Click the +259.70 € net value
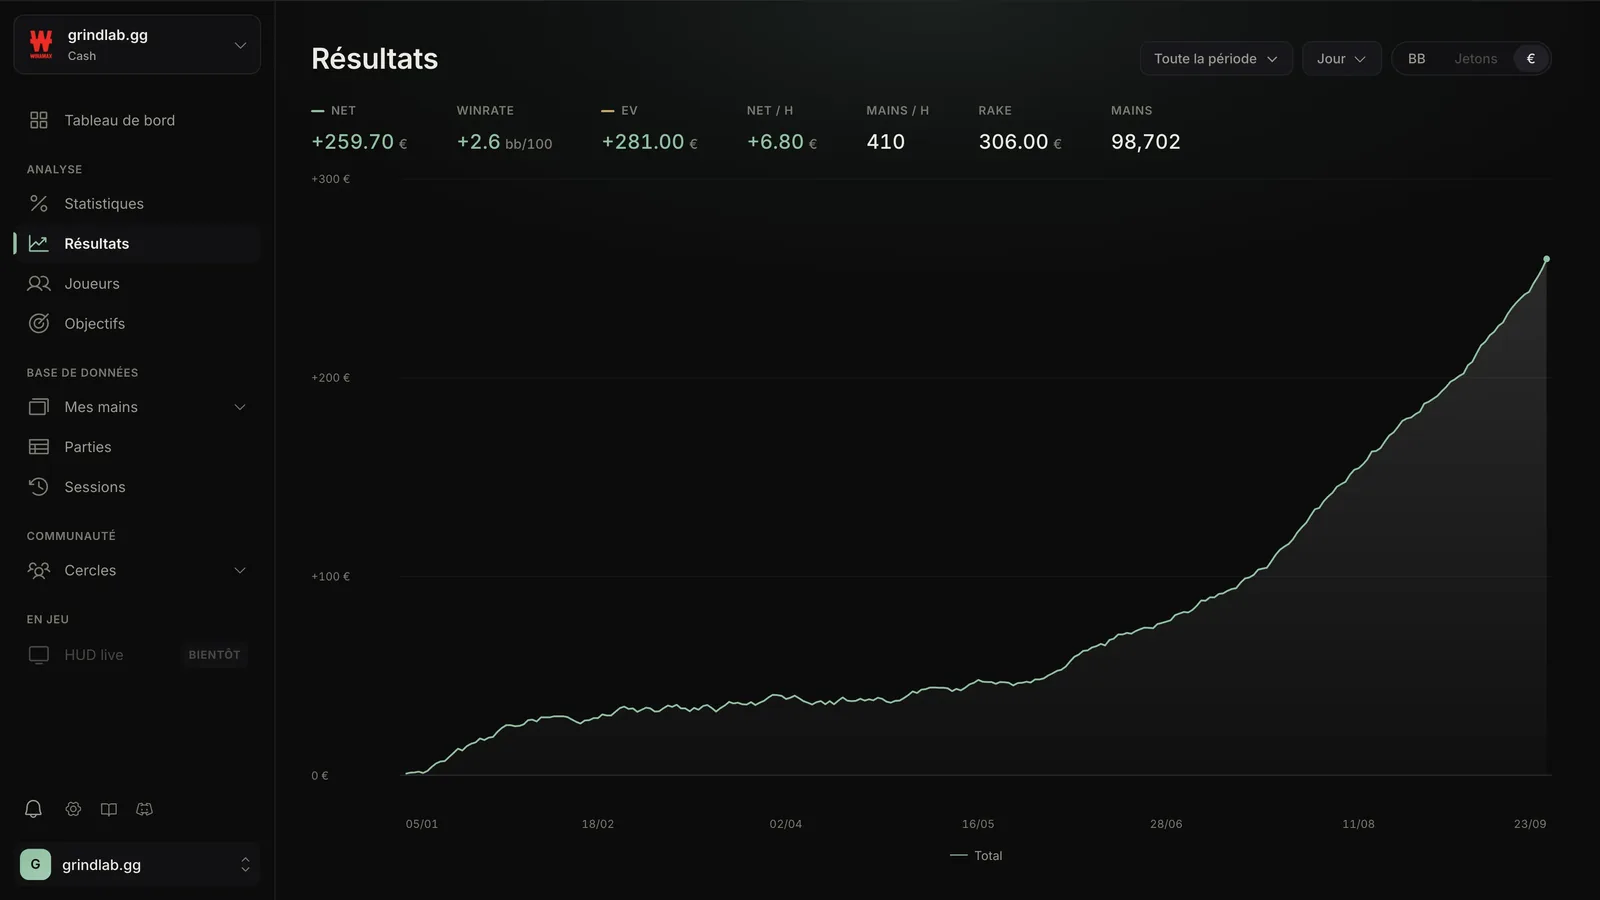 coord(359,142)
